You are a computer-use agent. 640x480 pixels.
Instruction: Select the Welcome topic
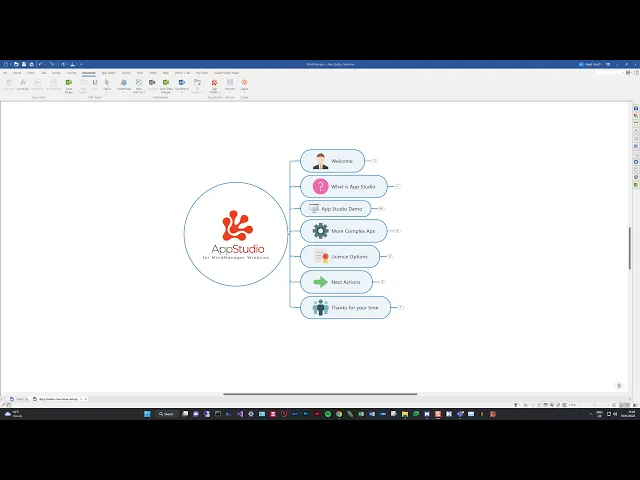(x=332, y=161)
